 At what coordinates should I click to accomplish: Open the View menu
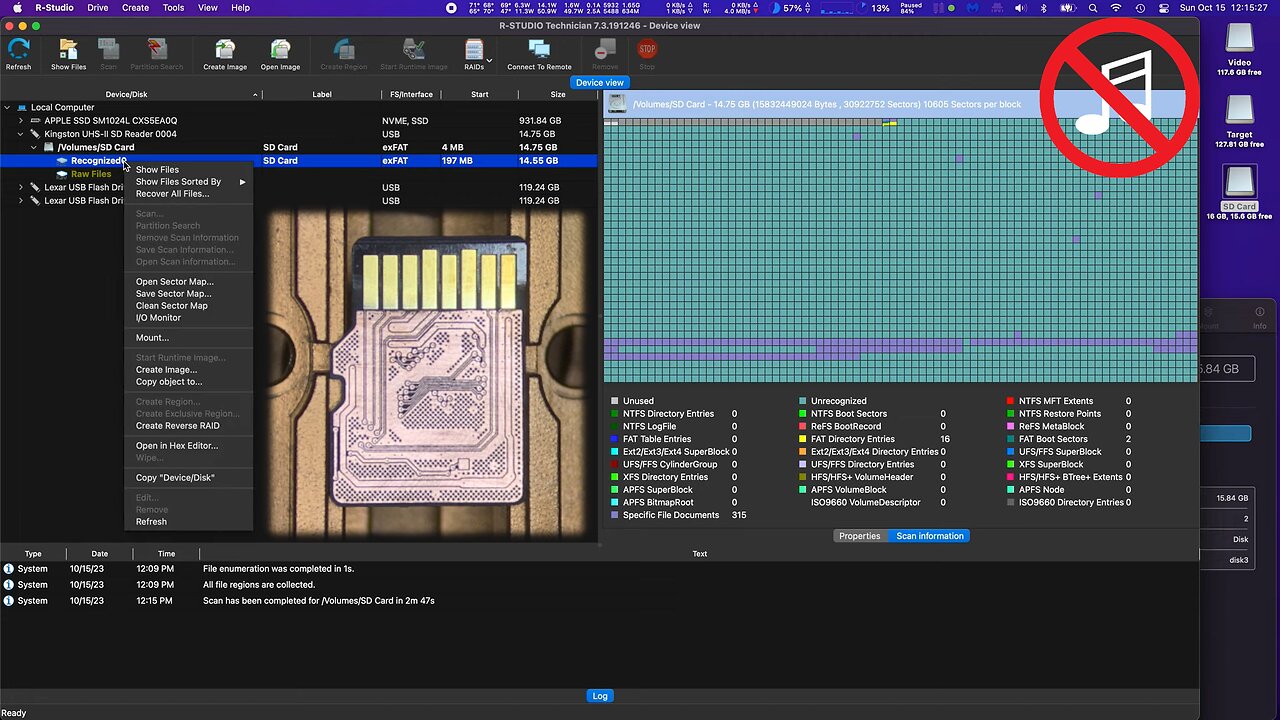click(x=207, y=7)
